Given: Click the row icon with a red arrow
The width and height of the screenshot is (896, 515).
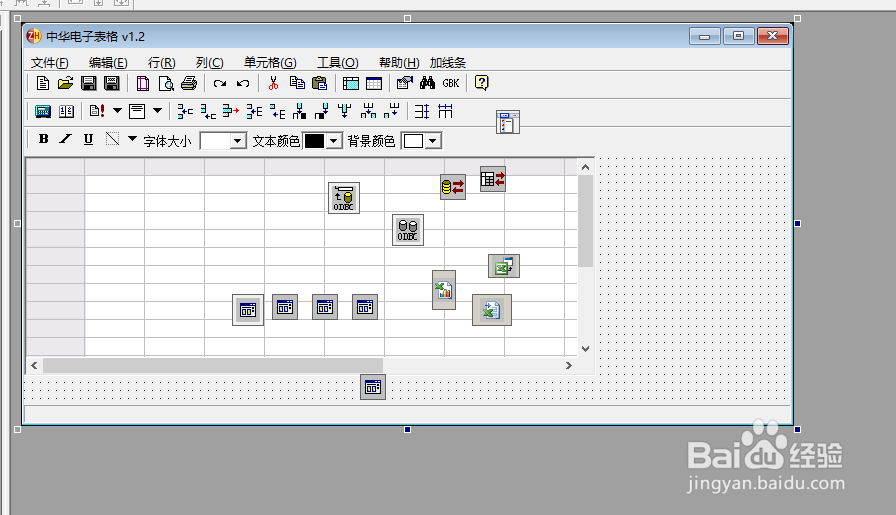Looking at the screenshot, I should 231,111.
